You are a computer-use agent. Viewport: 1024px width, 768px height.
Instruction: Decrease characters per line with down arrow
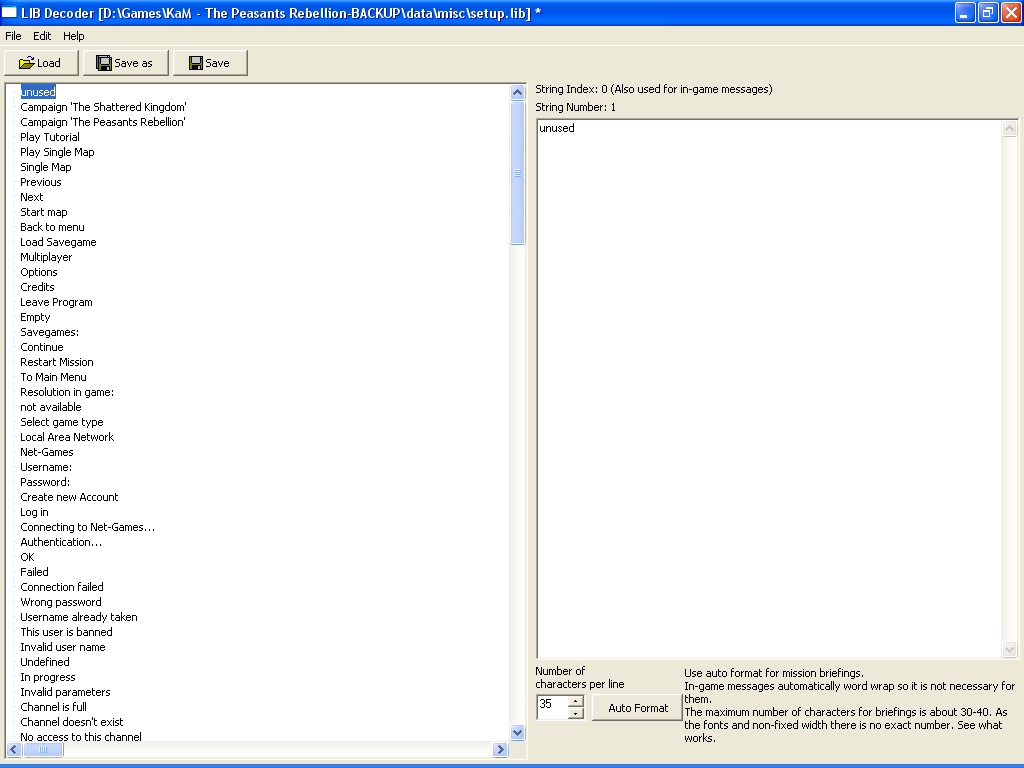tap(575, 714)
